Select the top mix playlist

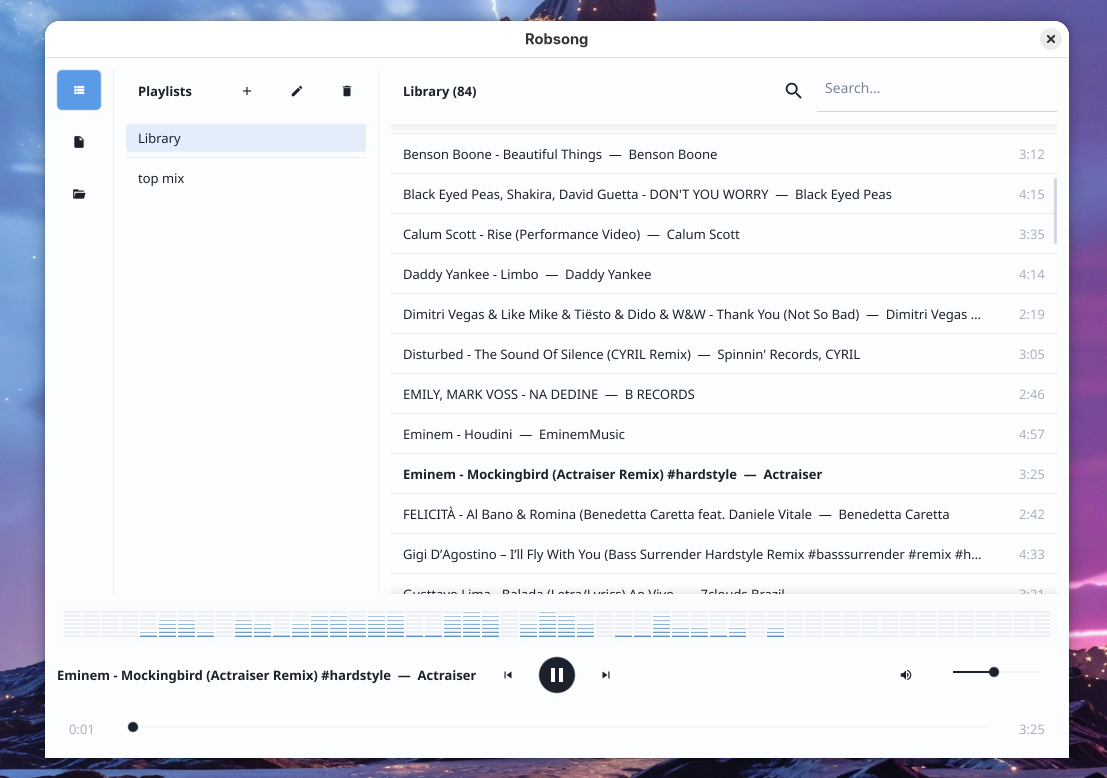tap(246, 179)
